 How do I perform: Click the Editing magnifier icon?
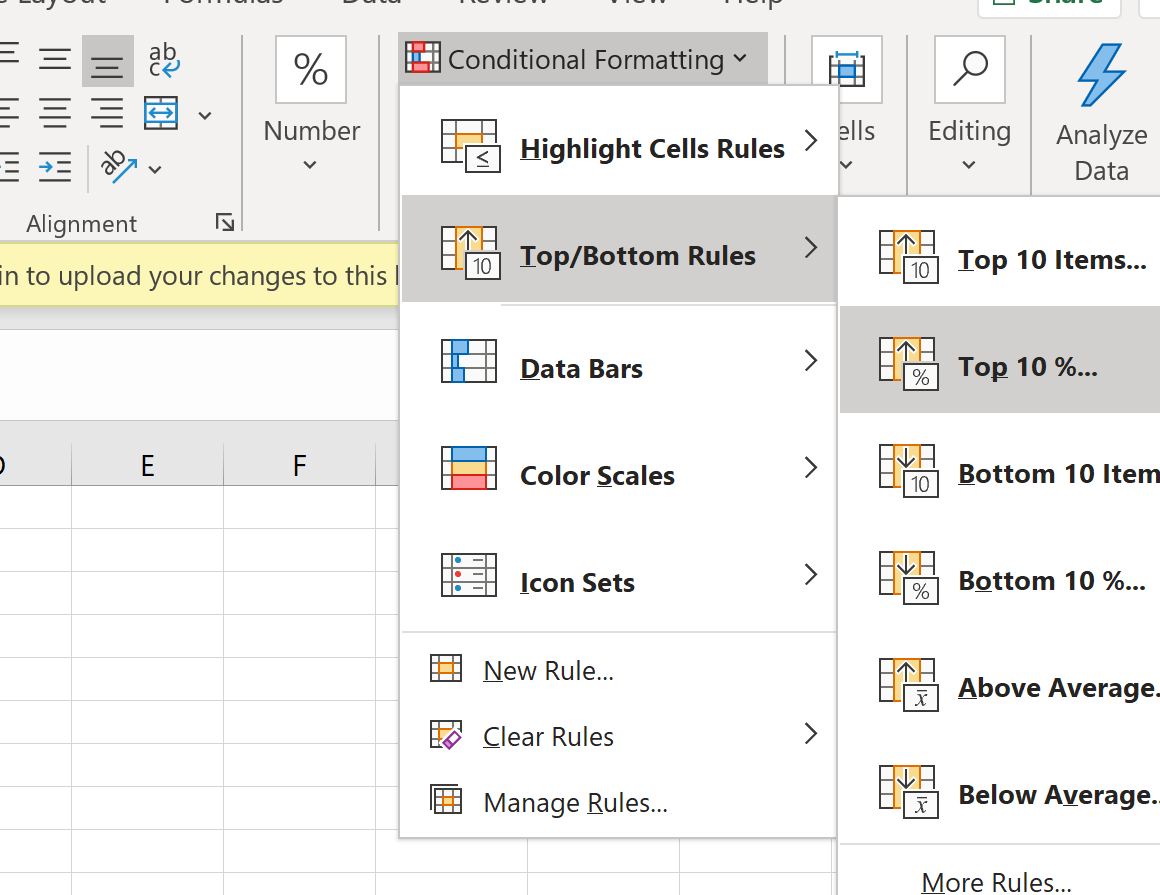point(970,70)
